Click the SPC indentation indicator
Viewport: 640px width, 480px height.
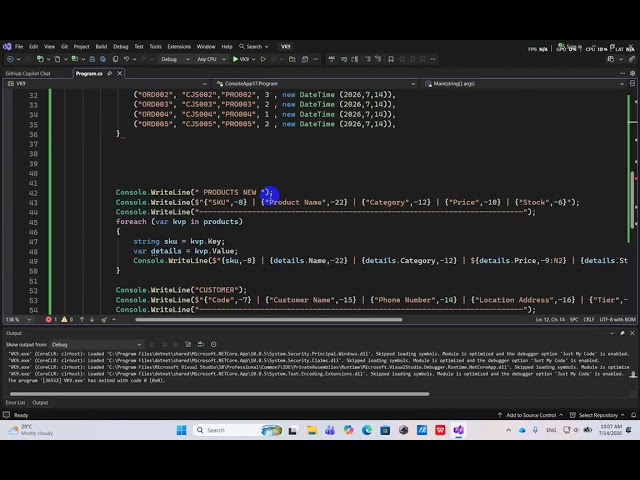pyautogui.click(x=574, y=320)
